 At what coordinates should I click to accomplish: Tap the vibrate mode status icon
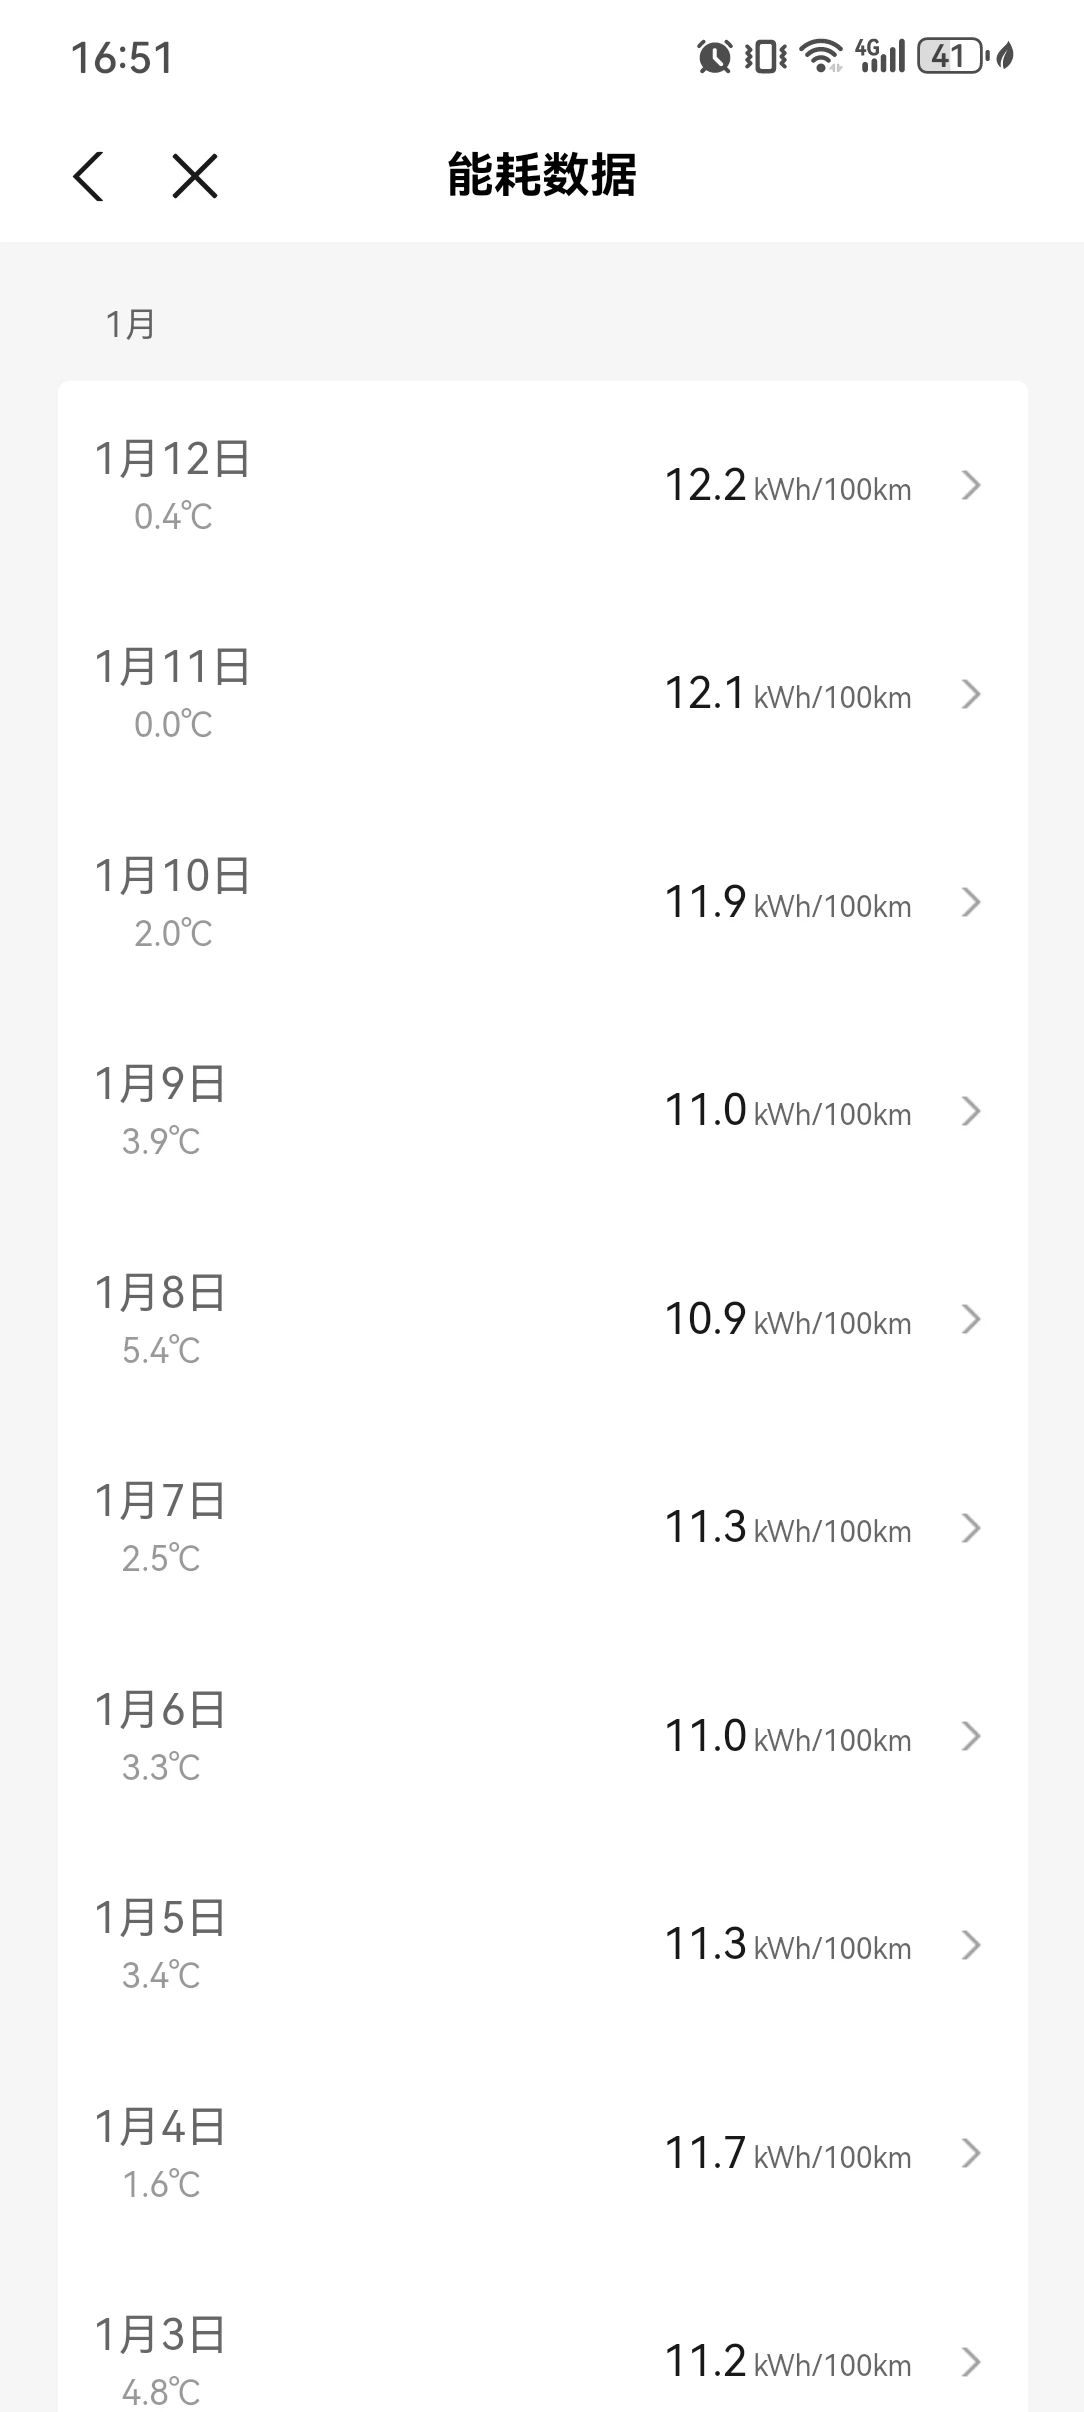pos(765,57)
